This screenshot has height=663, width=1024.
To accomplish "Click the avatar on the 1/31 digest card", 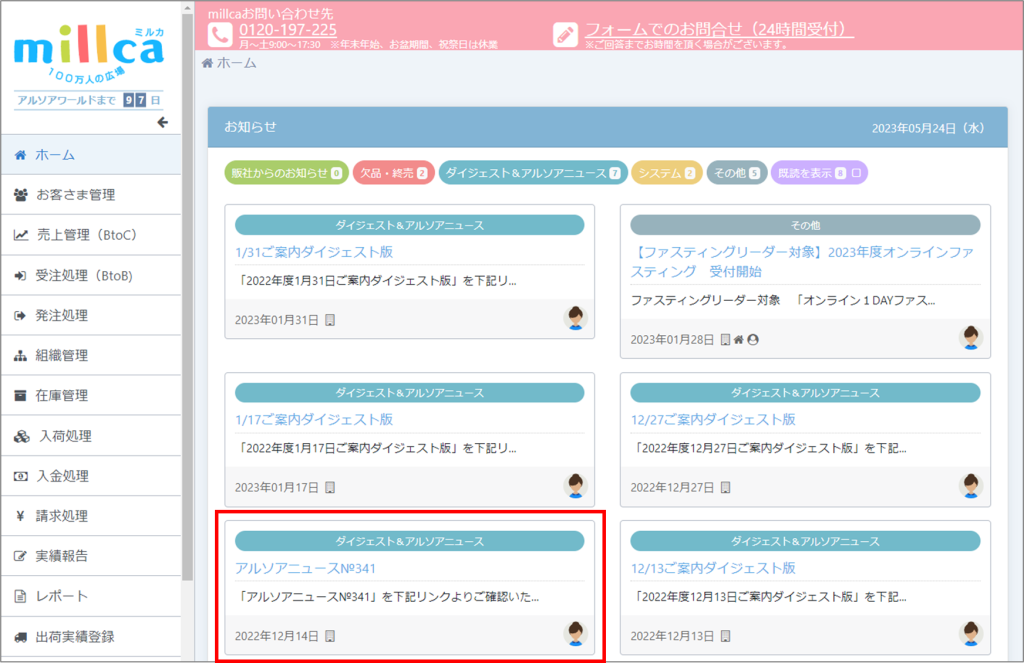I will [x=575, y=319].
